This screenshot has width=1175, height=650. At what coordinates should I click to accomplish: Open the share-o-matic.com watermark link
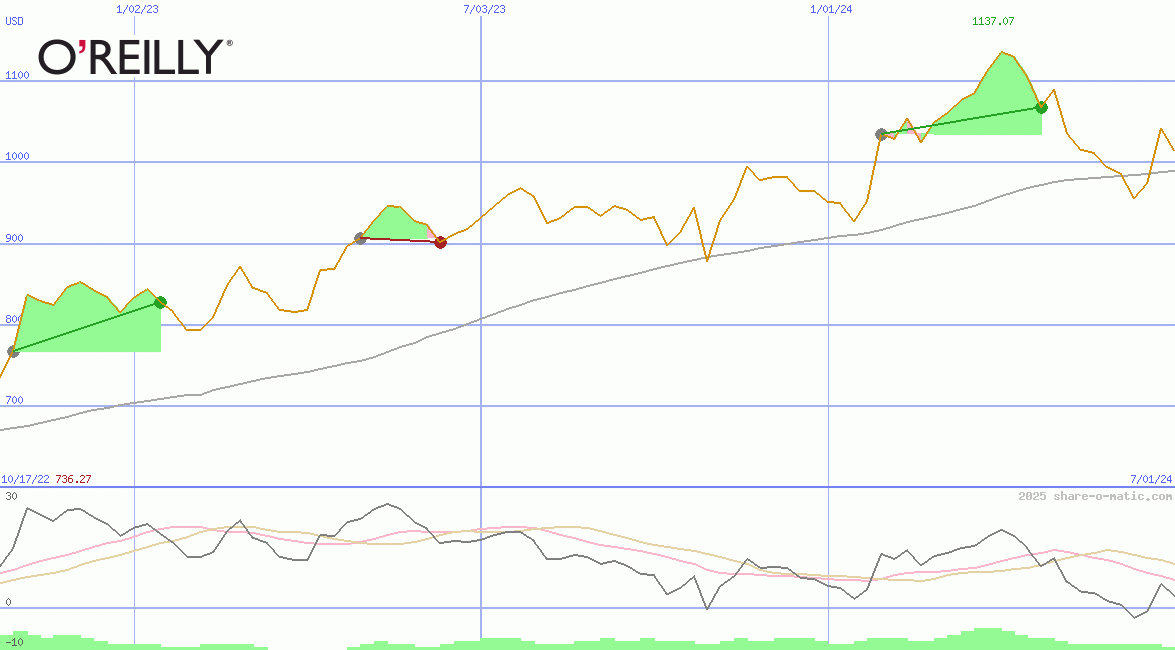click(x=1095, y=496)
